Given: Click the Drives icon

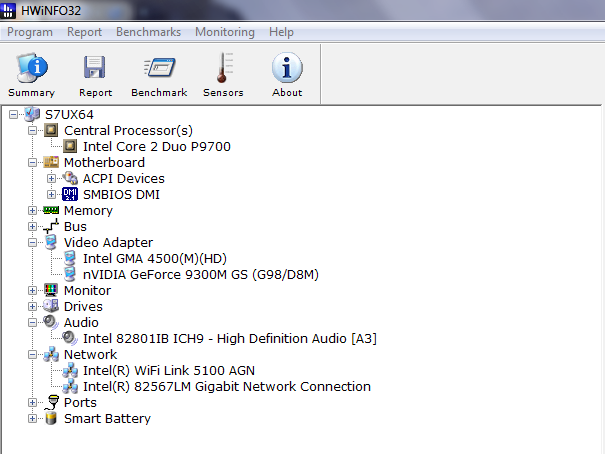Looking at the screenshot, I should pyautogui.click(x=51, y=306).
